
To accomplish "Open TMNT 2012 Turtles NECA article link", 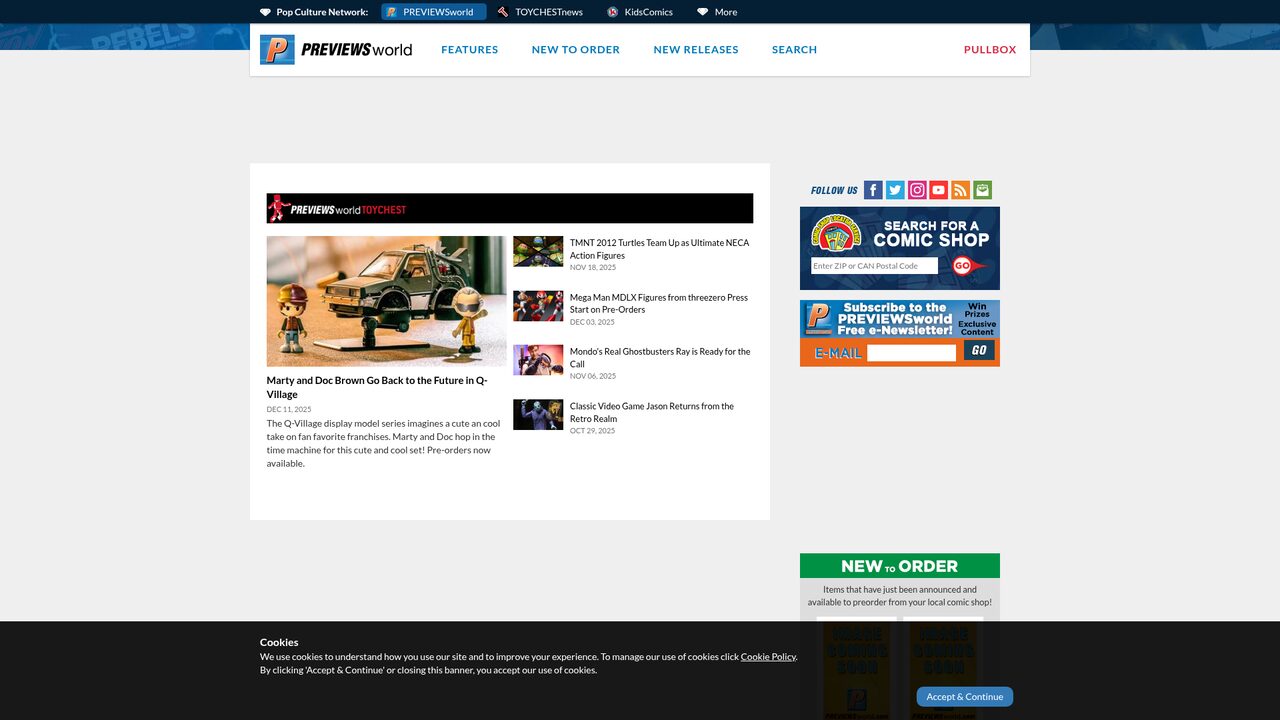I will click(x=659, y=249).
